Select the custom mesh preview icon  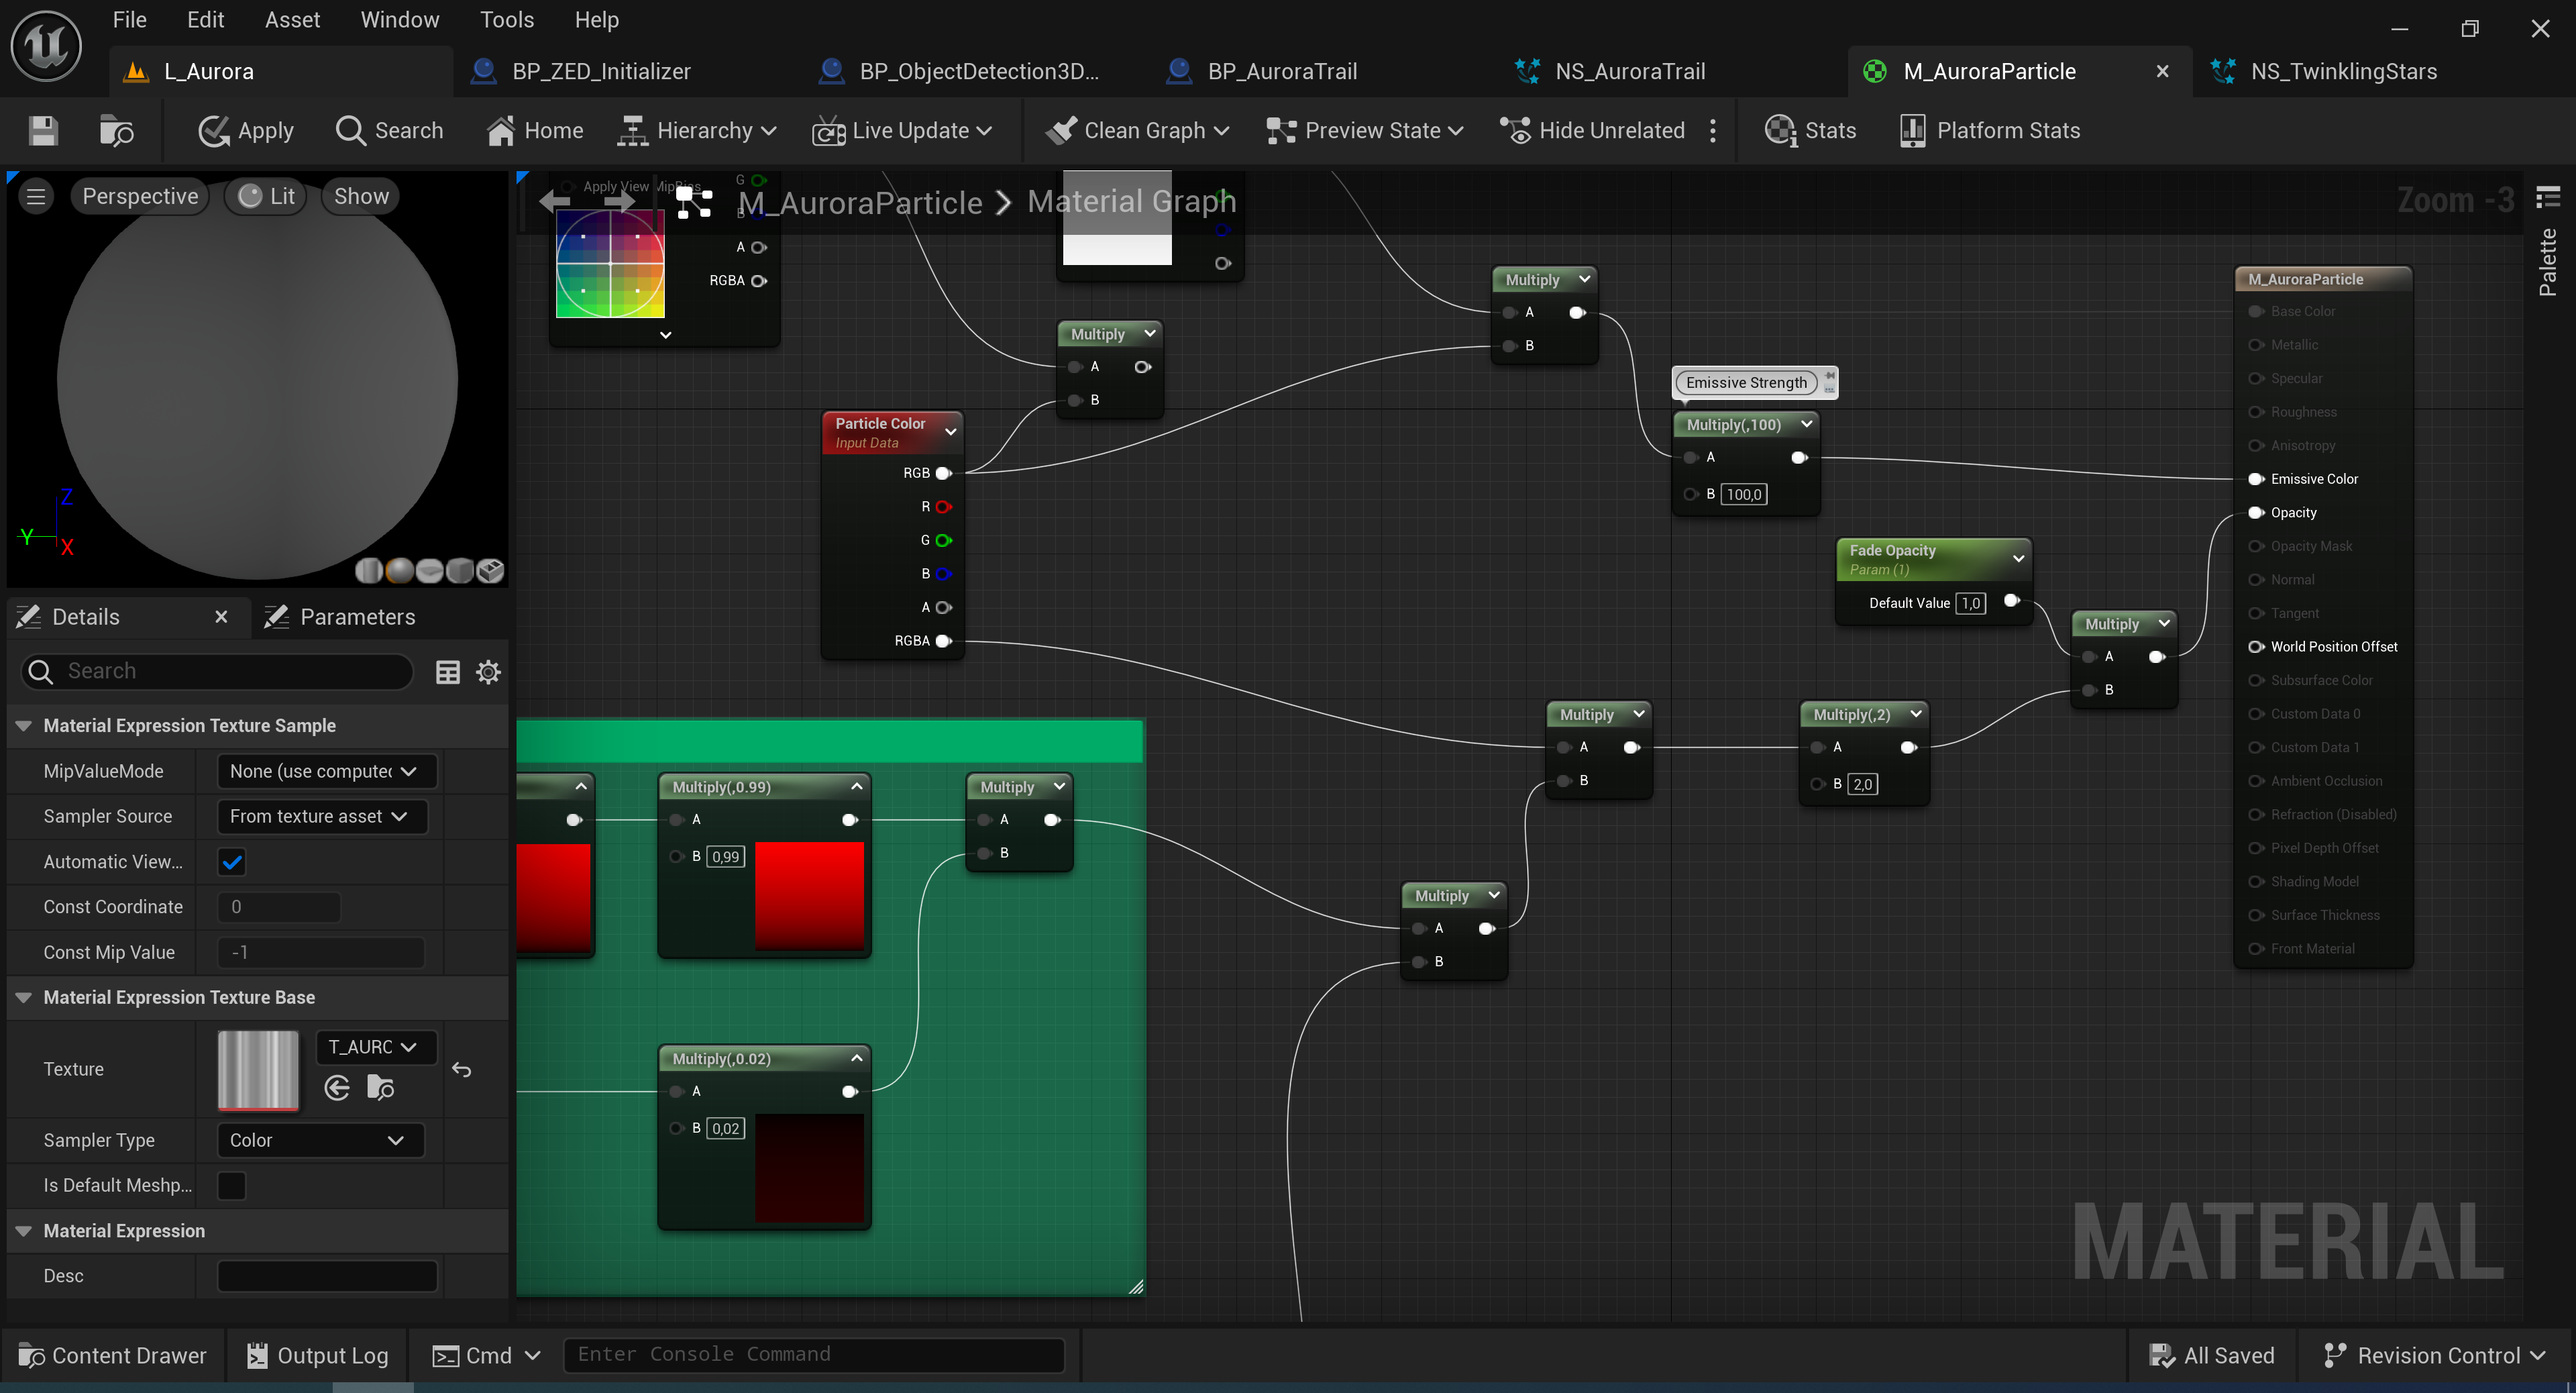tap(490, 570)
